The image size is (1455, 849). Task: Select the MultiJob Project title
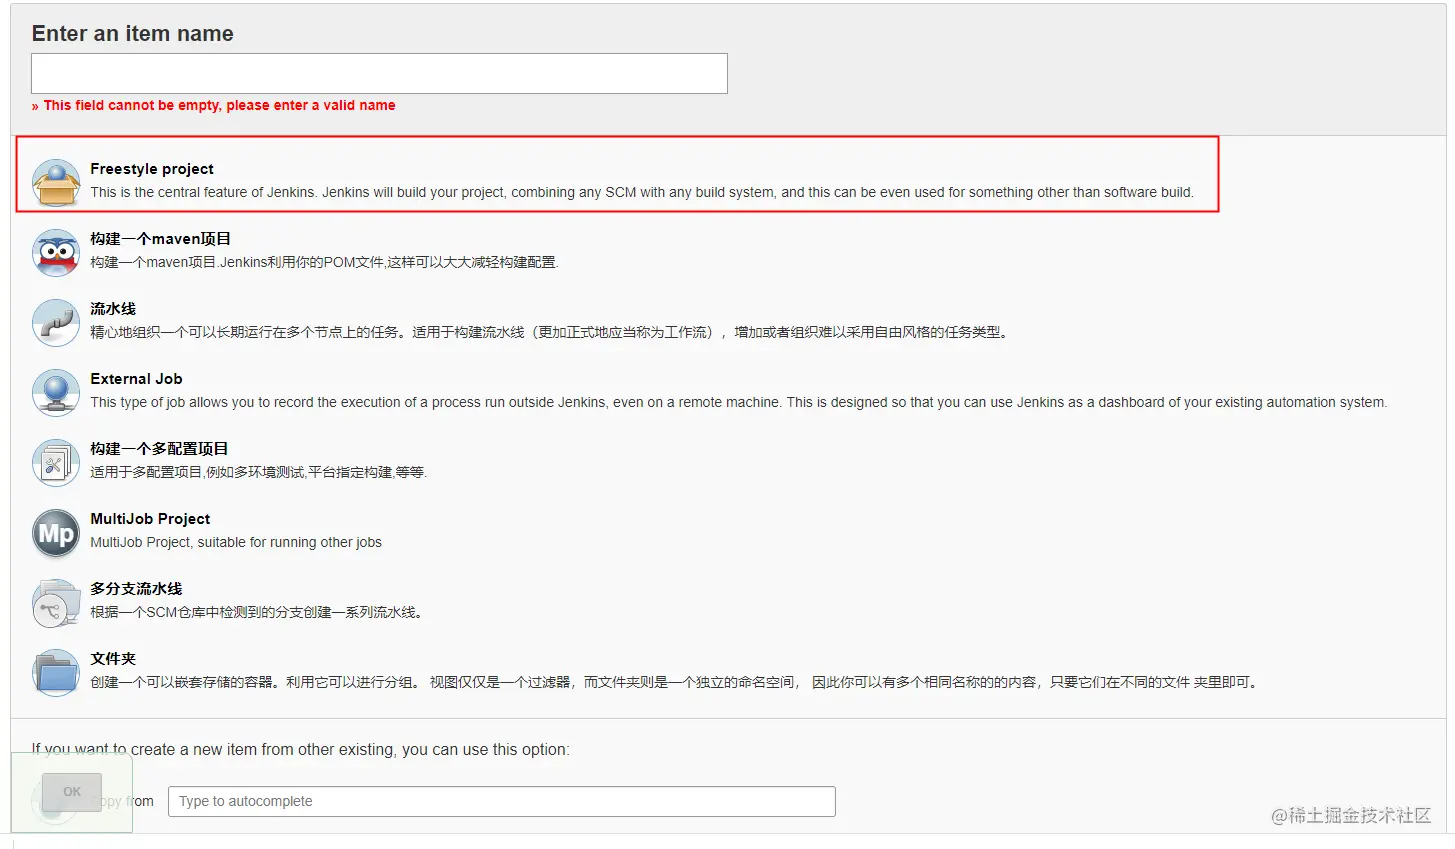coord(150,519)
